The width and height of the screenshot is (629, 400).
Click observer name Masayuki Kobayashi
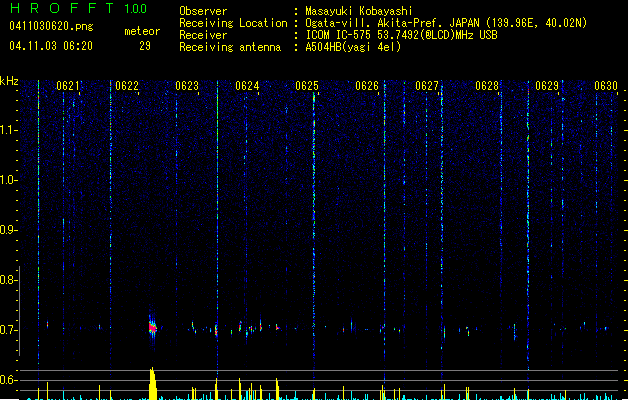[359, 11]
